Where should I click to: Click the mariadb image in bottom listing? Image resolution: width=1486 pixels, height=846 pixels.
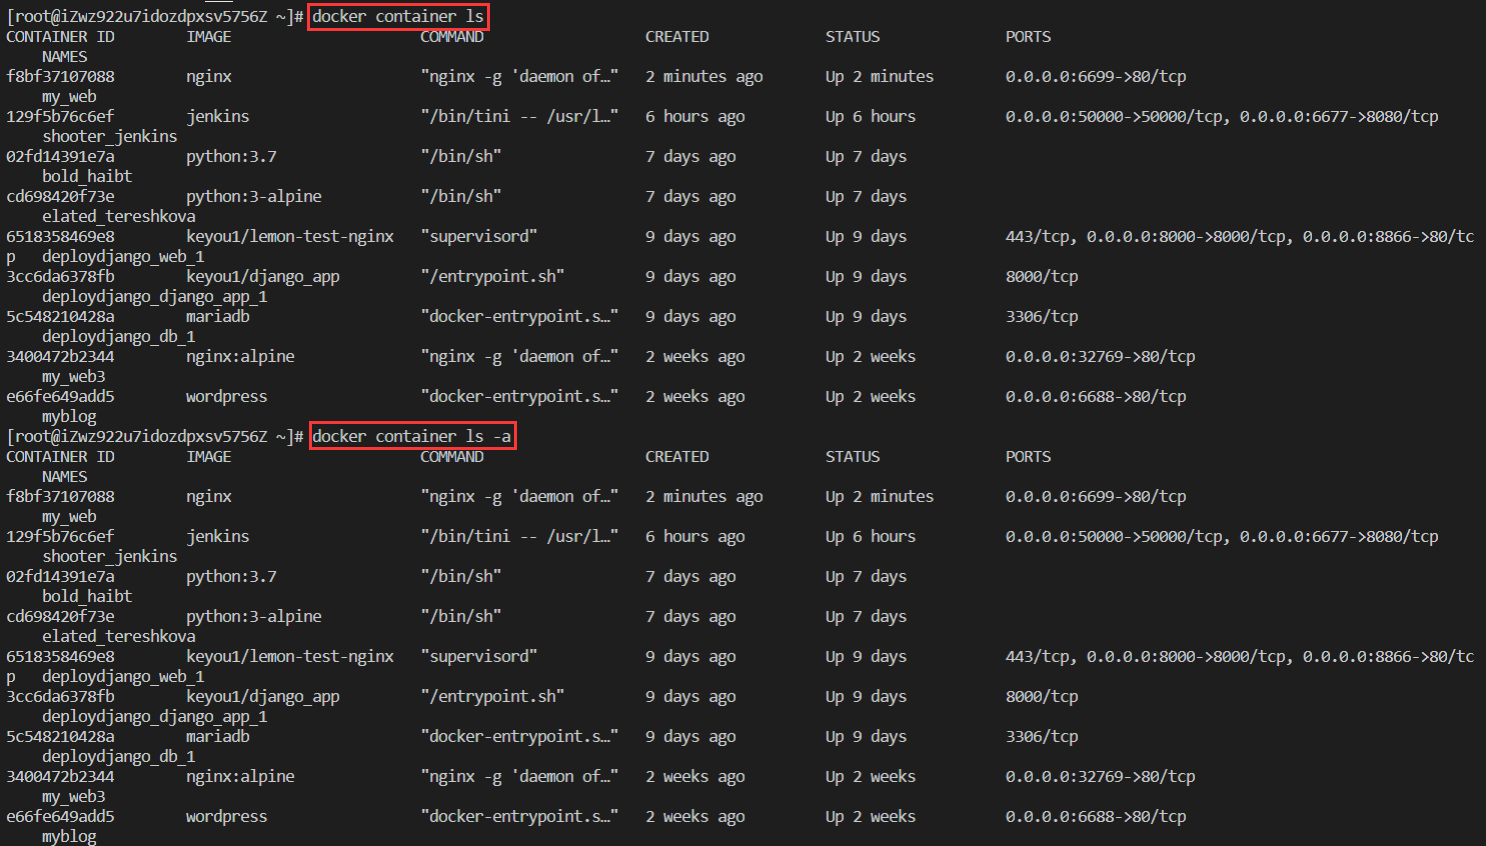point(217,737)
